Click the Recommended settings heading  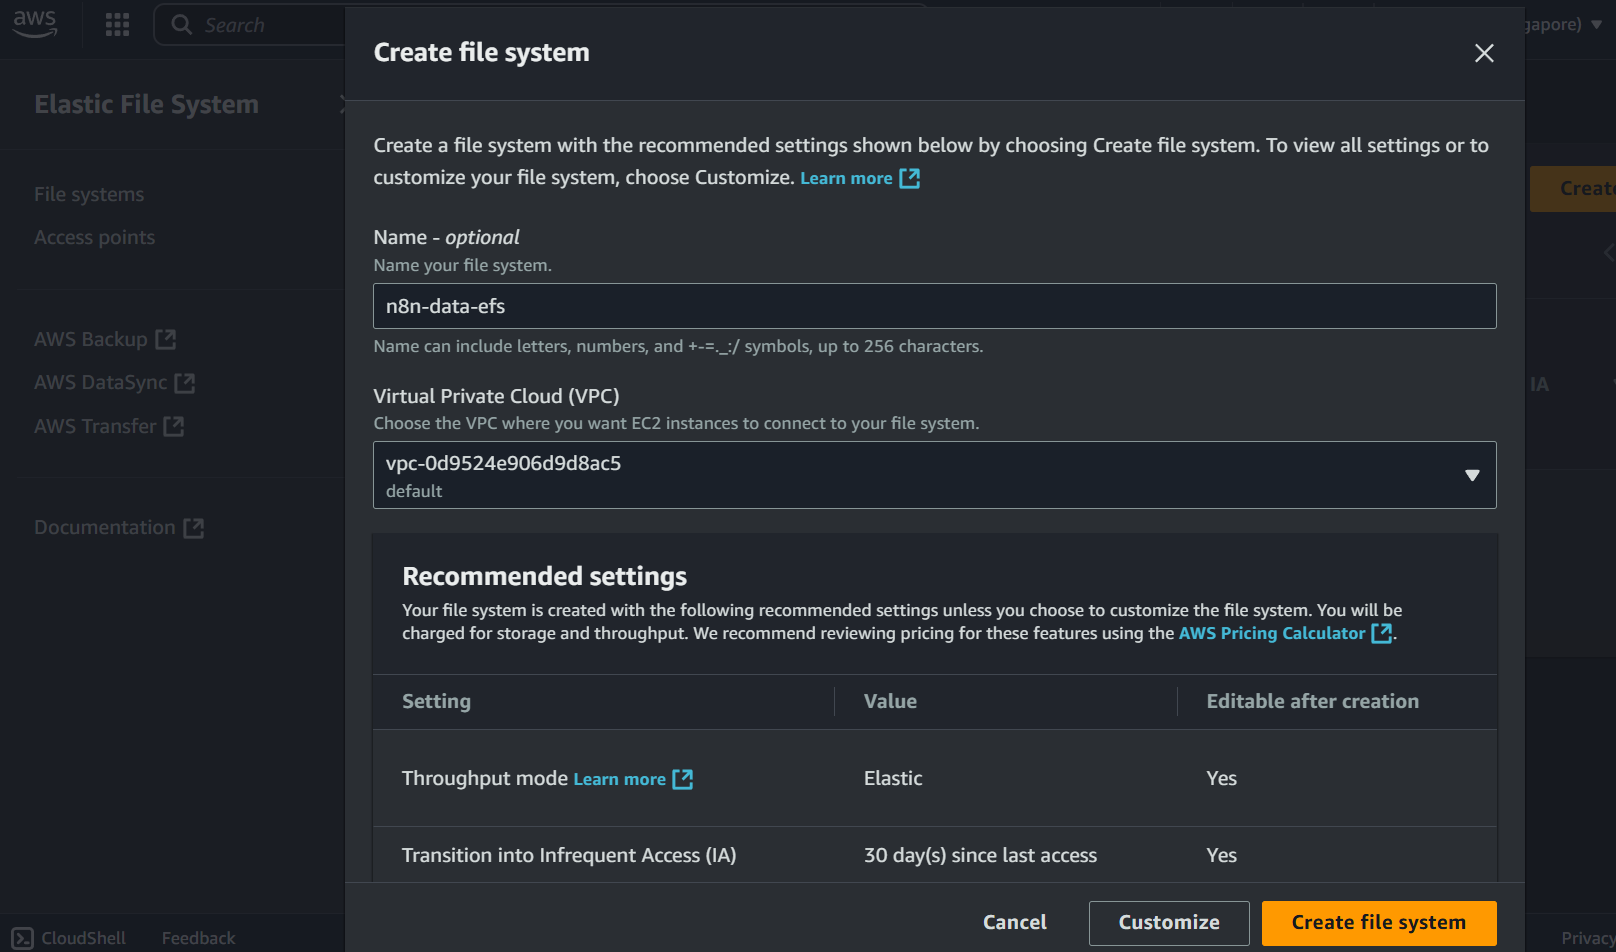point(545,577)
